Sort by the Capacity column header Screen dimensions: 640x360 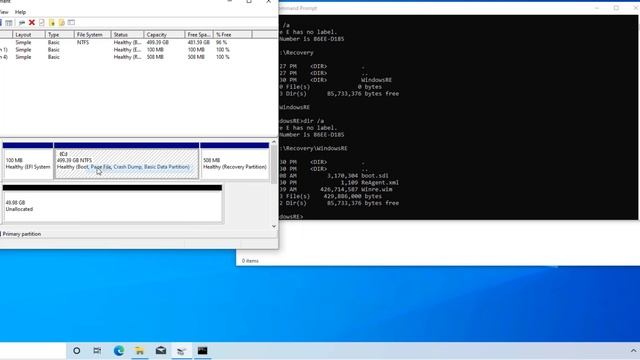point(164,35)
